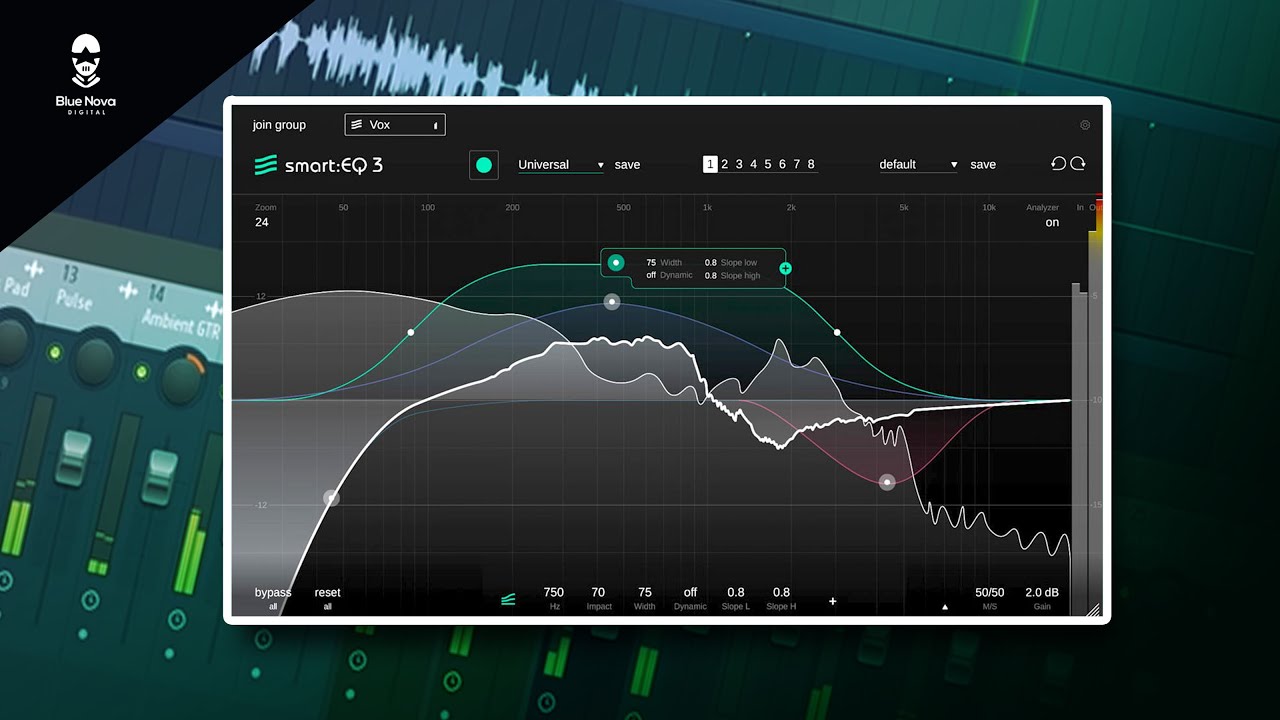Viewport: 1280px width, 720px height.
Task: Toggle Dynamic off in band popup
Action: [670, 275]
